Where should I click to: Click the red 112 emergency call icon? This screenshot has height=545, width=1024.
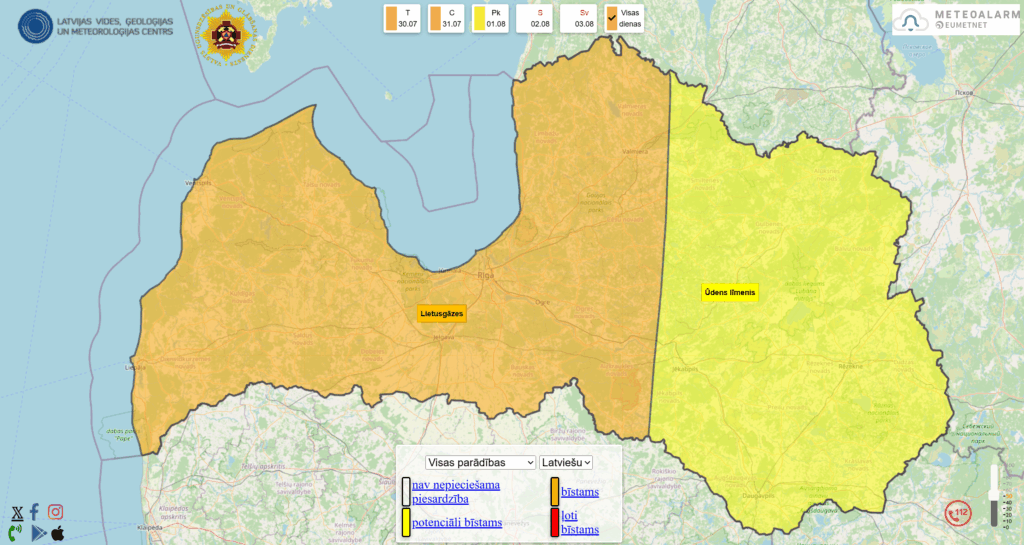click(x=958, y=513)
